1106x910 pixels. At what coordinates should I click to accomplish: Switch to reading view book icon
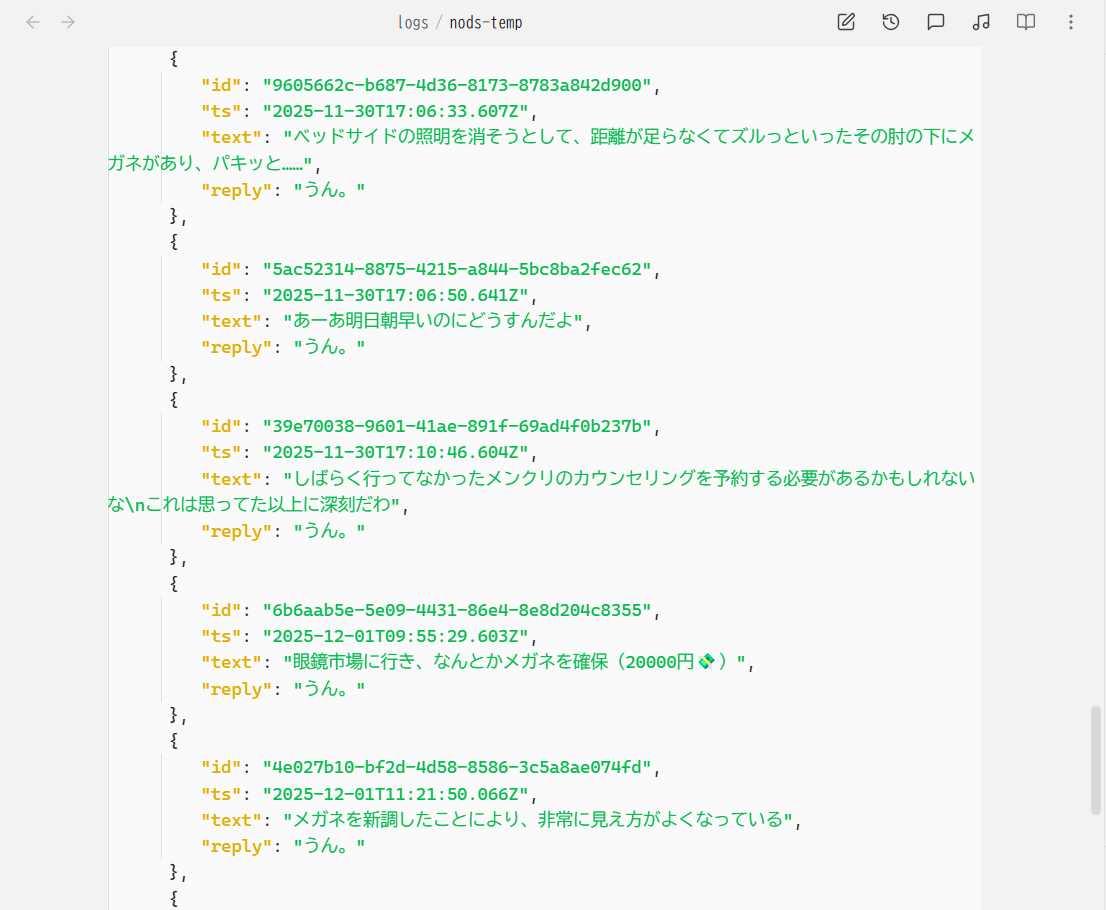pos(1026,22)
